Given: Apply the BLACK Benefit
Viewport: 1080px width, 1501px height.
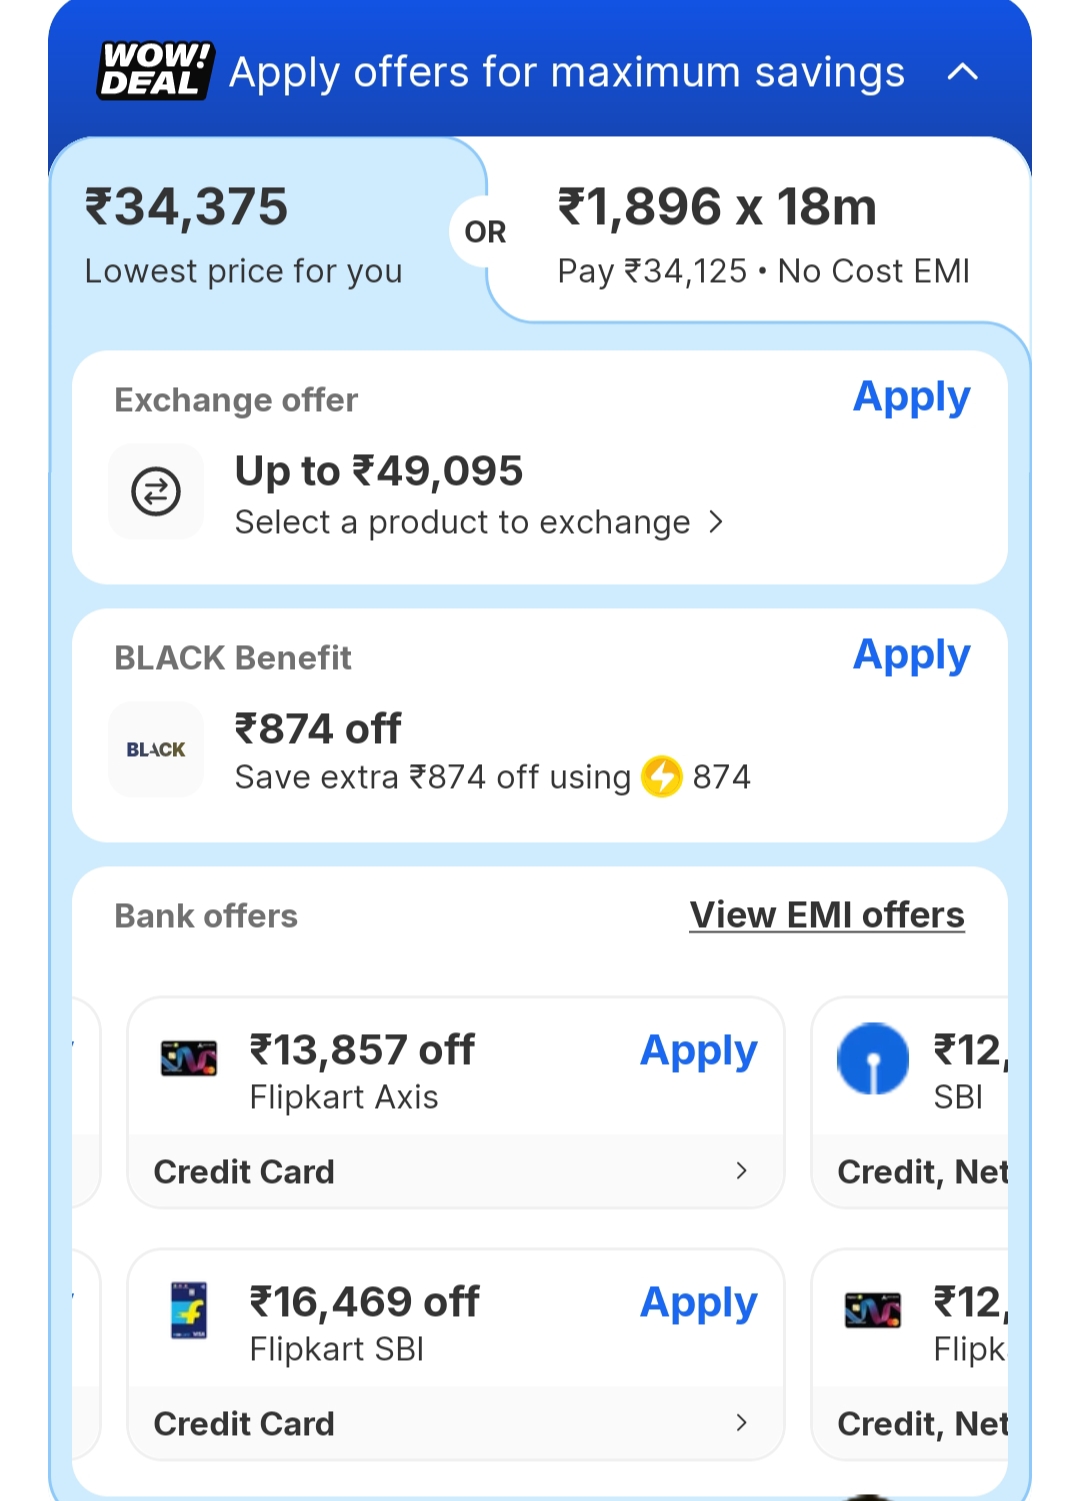Looking at the screenshot, I should (911, 655).
